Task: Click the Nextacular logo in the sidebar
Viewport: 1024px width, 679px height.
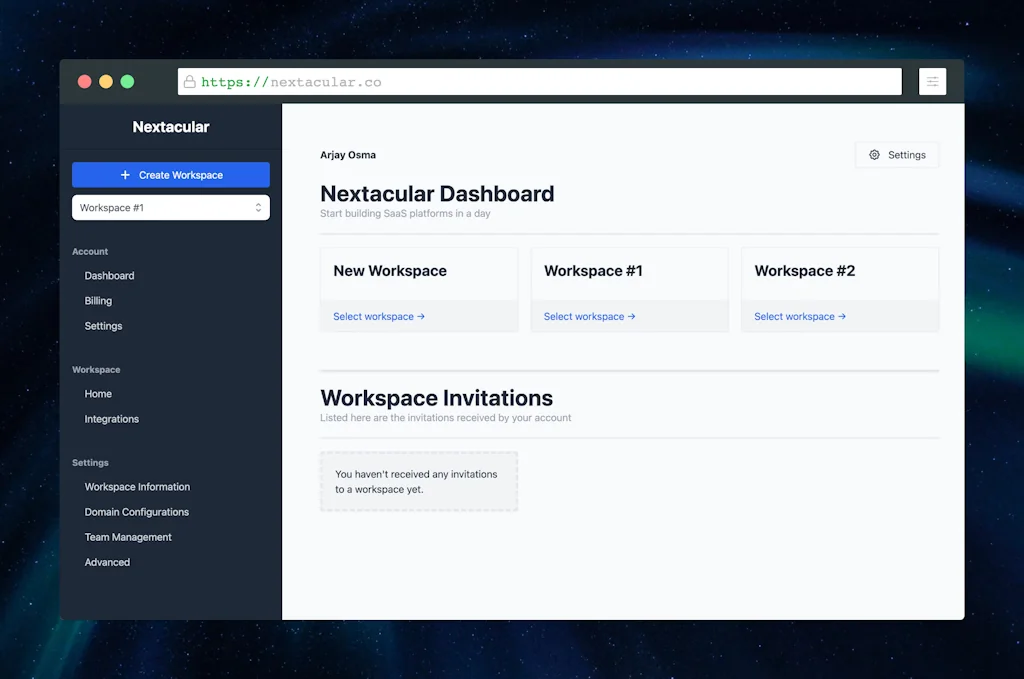Action: (x=170, y=127)
